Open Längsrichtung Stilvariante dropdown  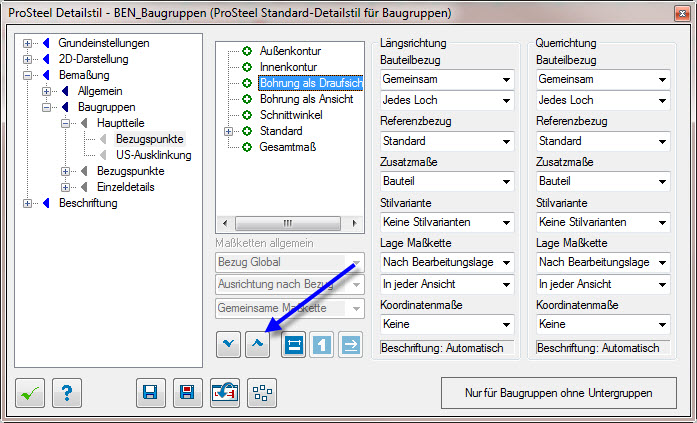(447, 222)
